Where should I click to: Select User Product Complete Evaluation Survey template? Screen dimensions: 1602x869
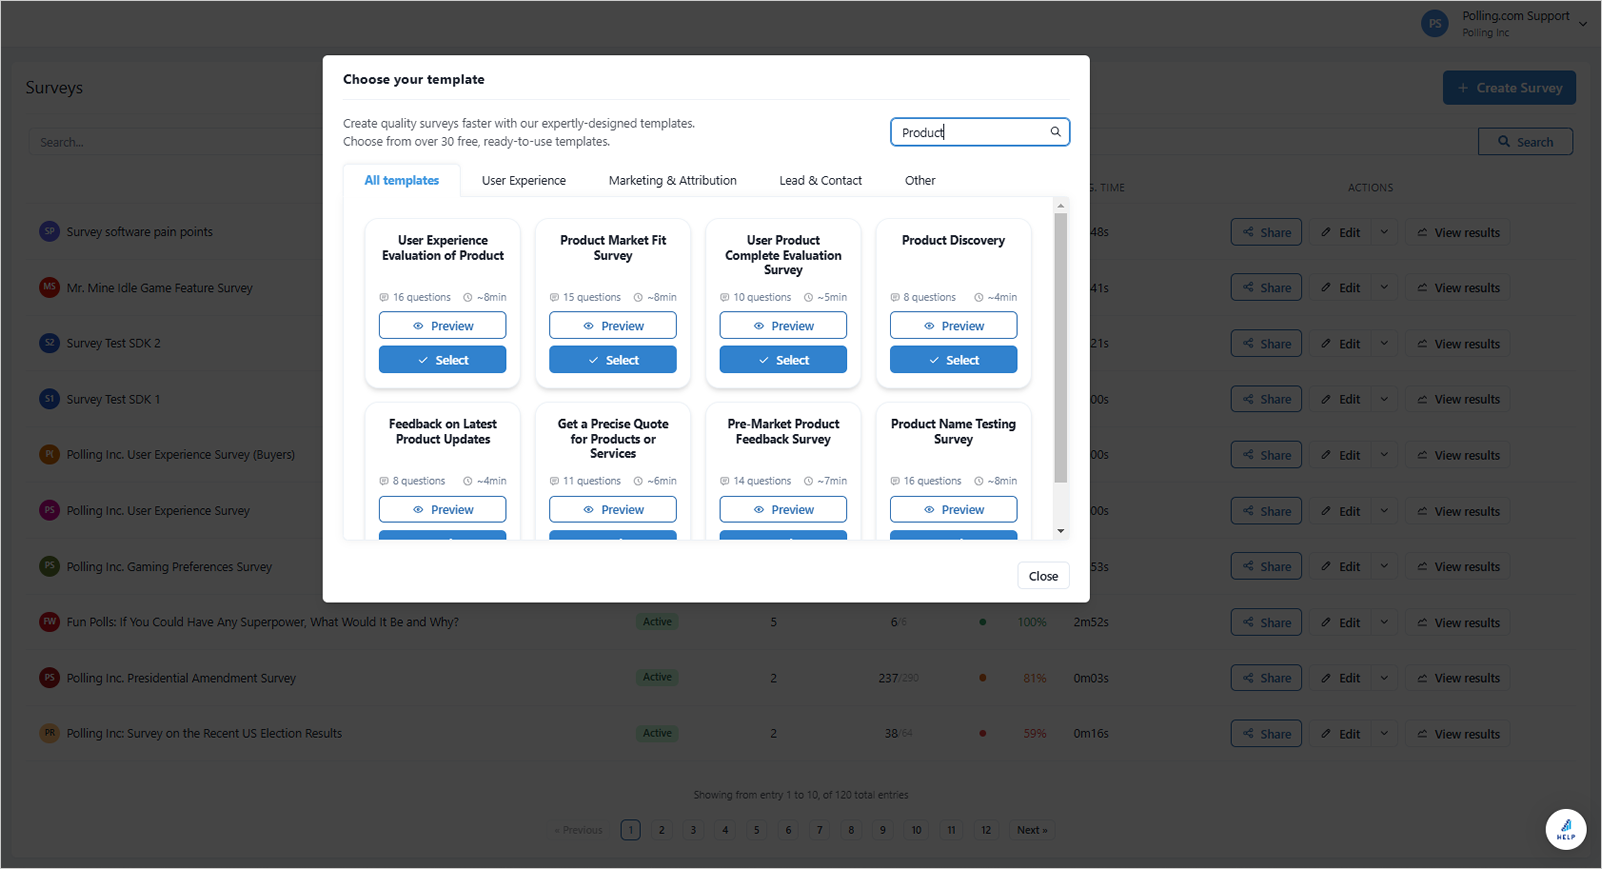pos(783,360)
